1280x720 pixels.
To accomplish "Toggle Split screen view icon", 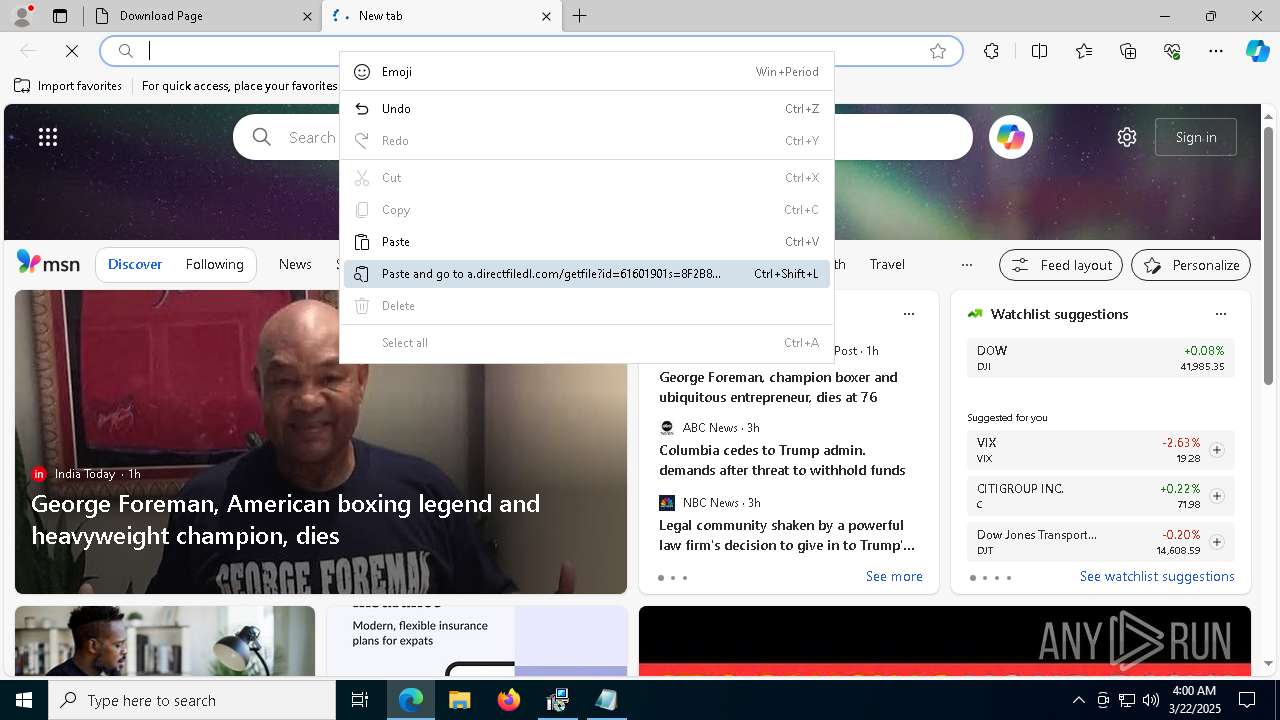I will click(x=1040, y=51).
